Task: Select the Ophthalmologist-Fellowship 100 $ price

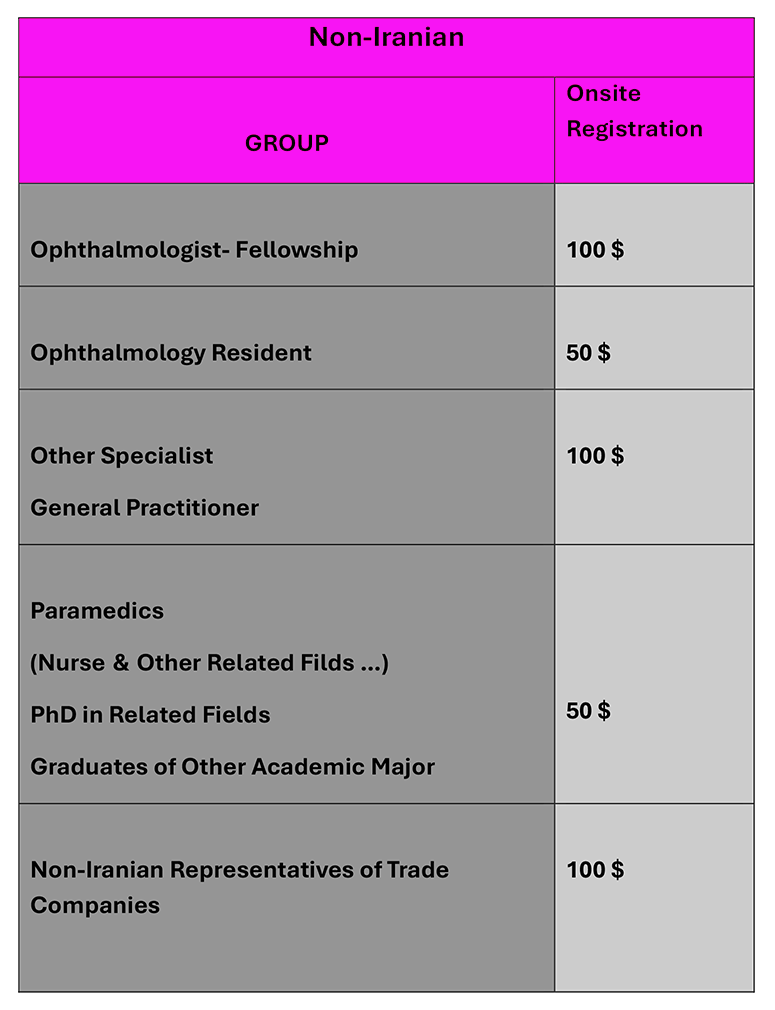Action: [x=595, y=250]
